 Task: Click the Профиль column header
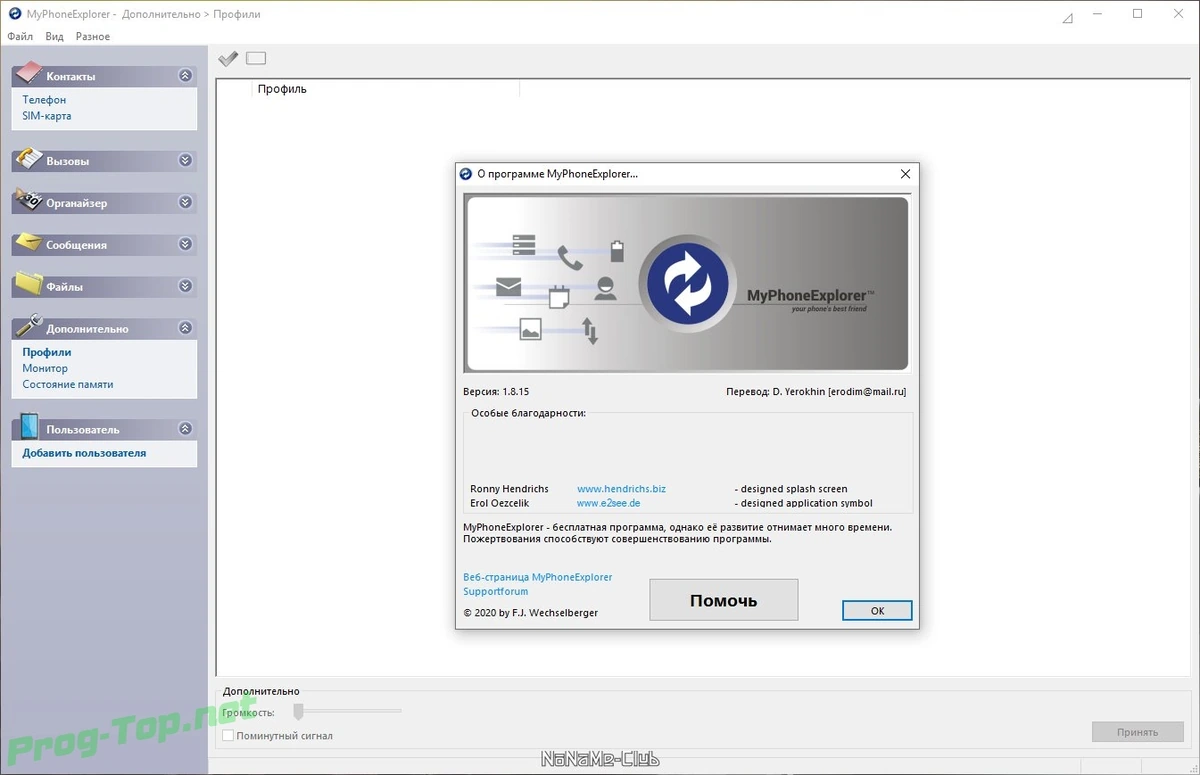(x=385, y=89)
